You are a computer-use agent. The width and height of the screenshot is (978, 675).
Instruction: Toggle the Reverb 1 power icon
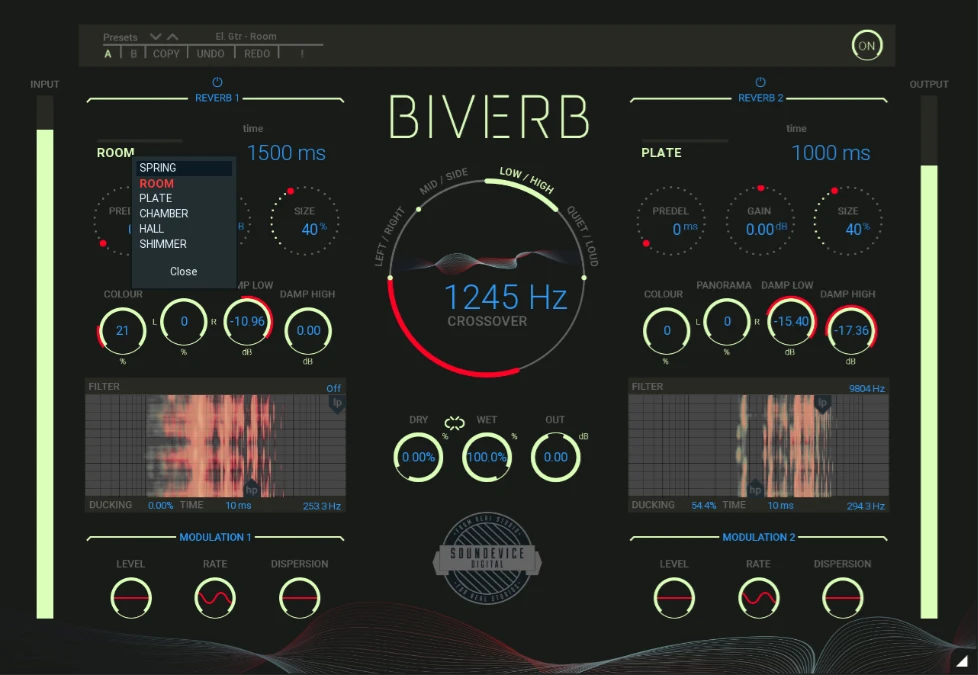pos(217,82)
